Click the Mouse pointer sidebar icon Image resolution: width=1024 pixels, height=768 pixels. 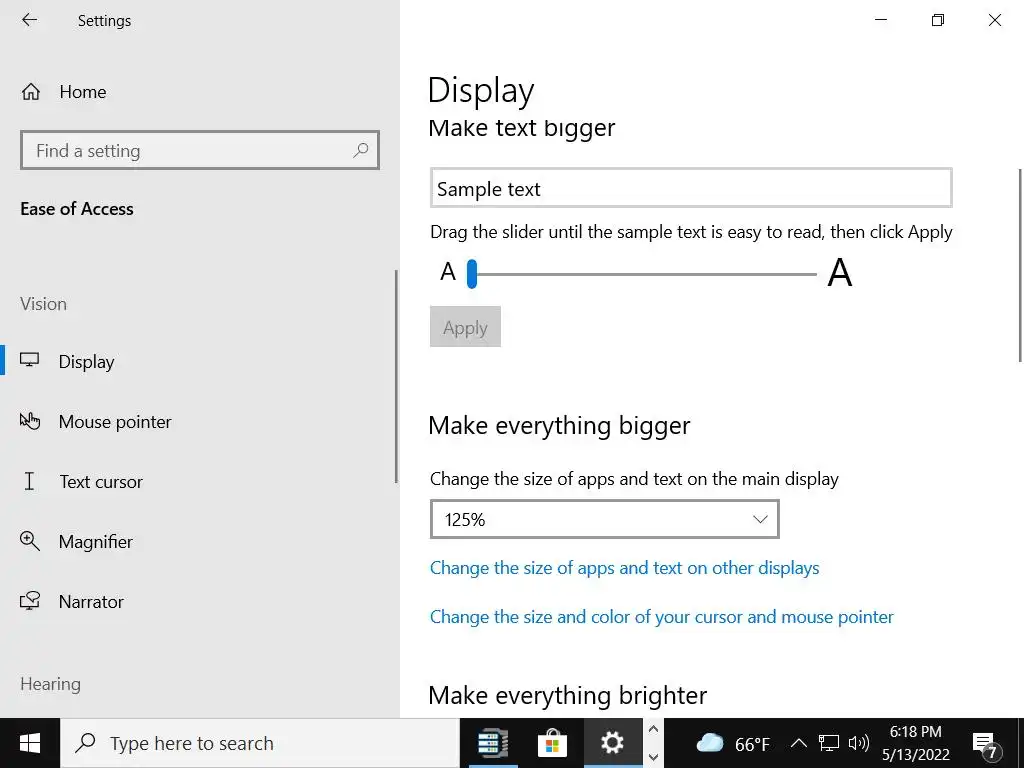pos(29,421)
